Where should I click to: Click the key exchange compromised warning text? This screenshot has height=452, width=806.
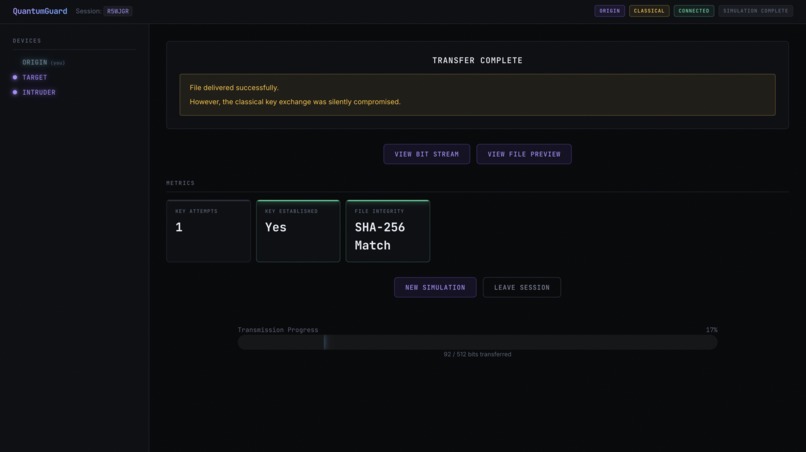[x=295, y=102]
